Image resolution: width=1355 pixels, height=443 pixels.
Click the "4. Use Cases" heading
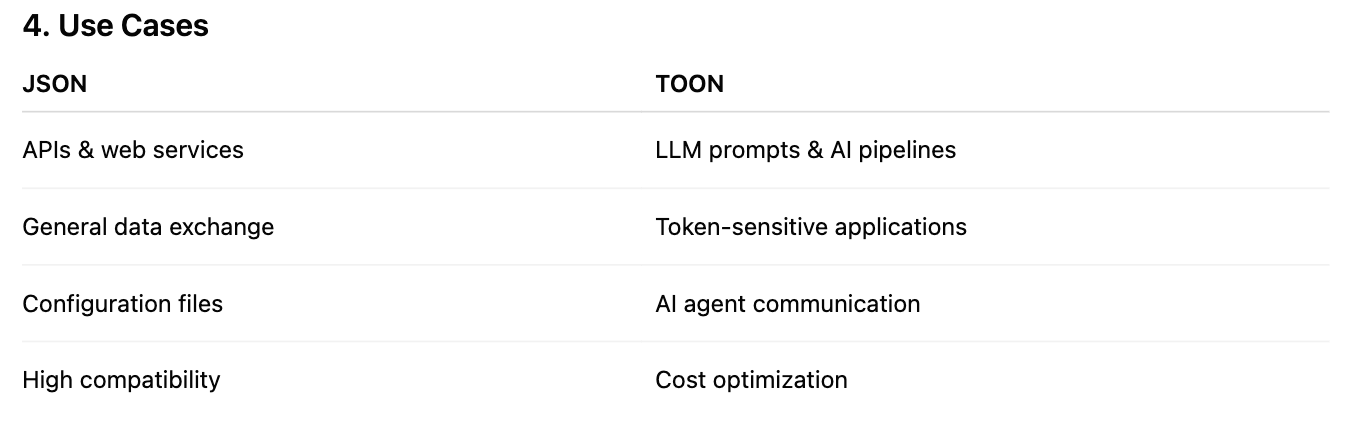(115, 26)
